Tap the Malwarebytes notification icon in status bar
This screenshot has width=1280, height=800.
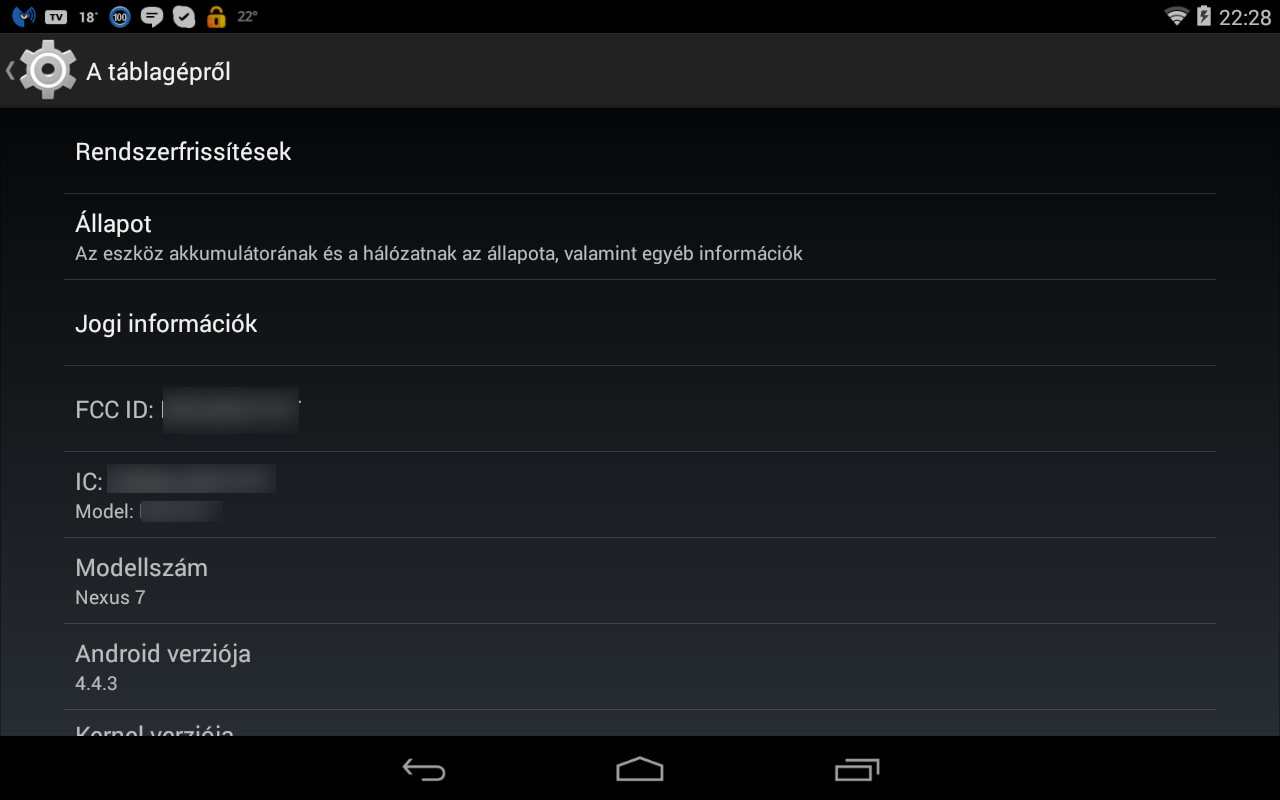(24, 16)
